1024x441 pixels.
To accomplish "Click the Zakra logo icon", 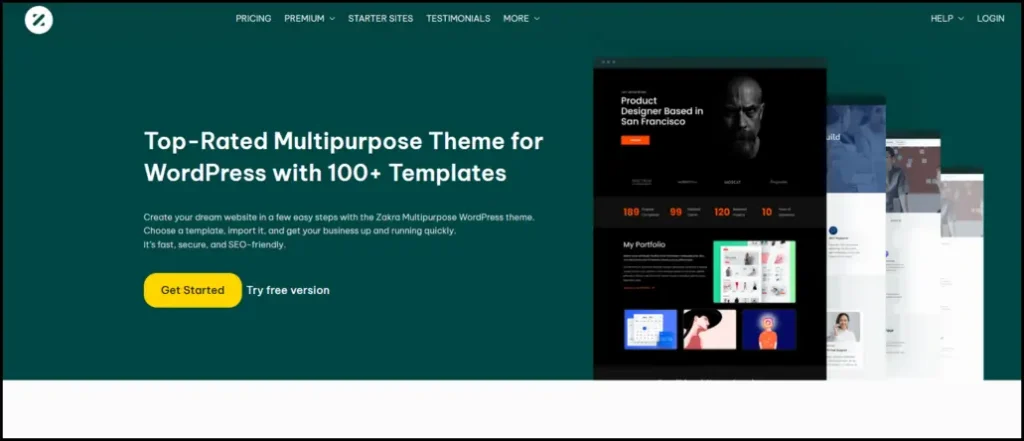I will point(39,18).
